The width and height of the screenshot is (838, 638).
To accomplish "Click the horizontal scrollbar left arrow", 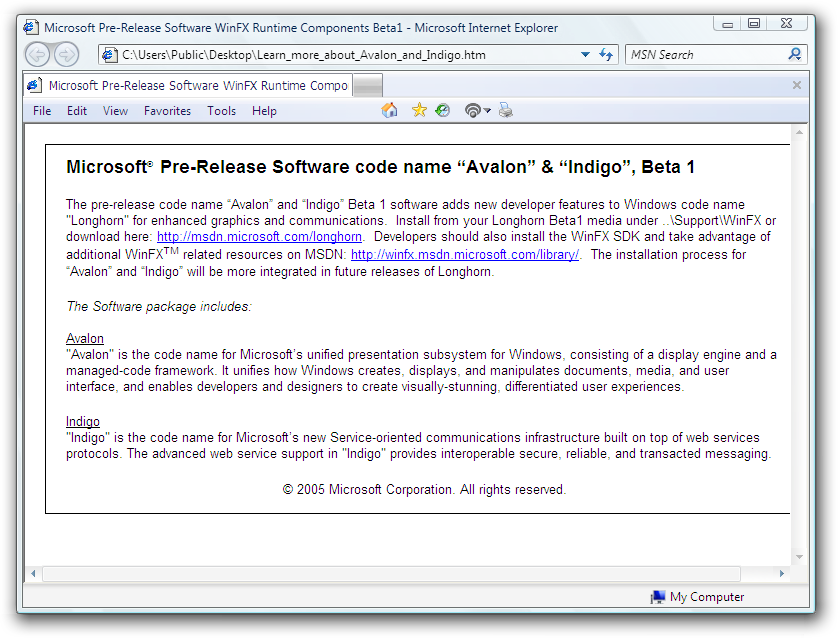I will pos(33,573).
